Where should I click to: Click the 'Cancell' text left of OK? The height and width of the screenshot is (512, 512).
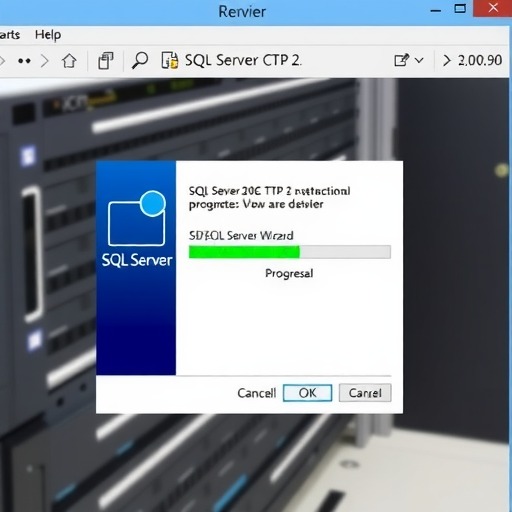[x=257, y=393]
